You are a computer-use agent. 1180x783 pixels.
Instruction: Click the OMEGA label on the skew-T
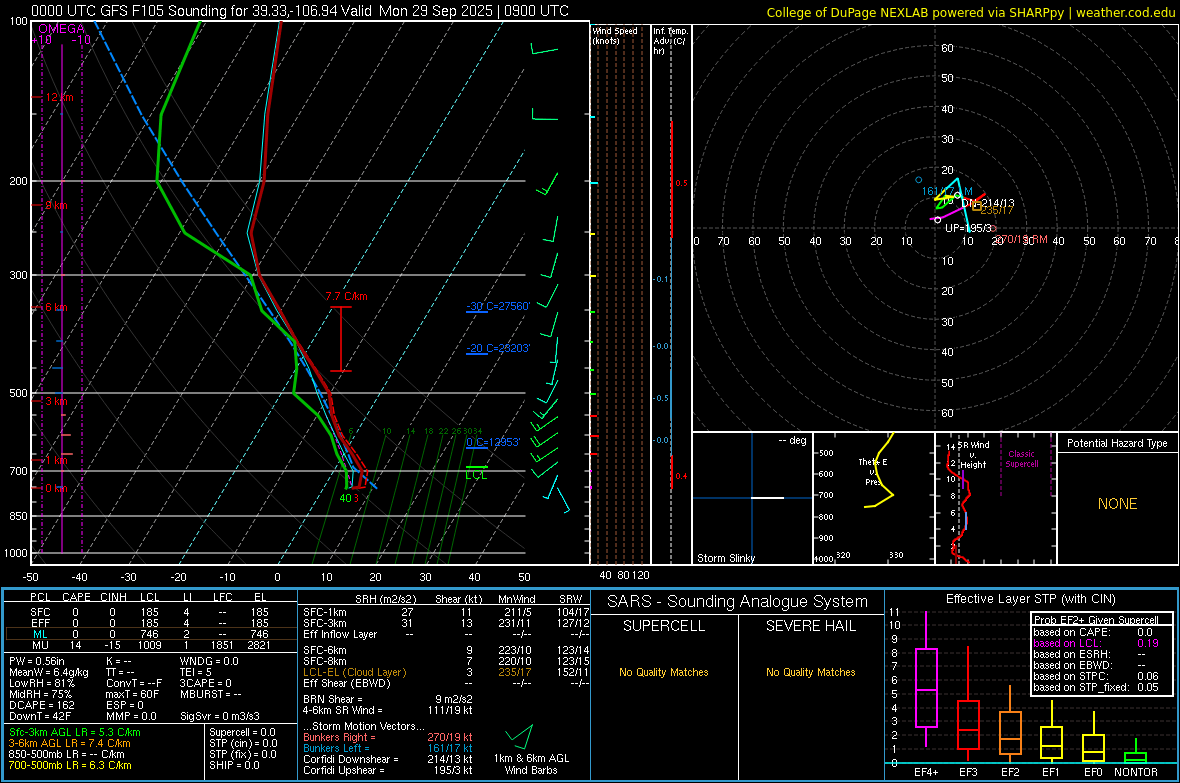(x=61, y=29)
